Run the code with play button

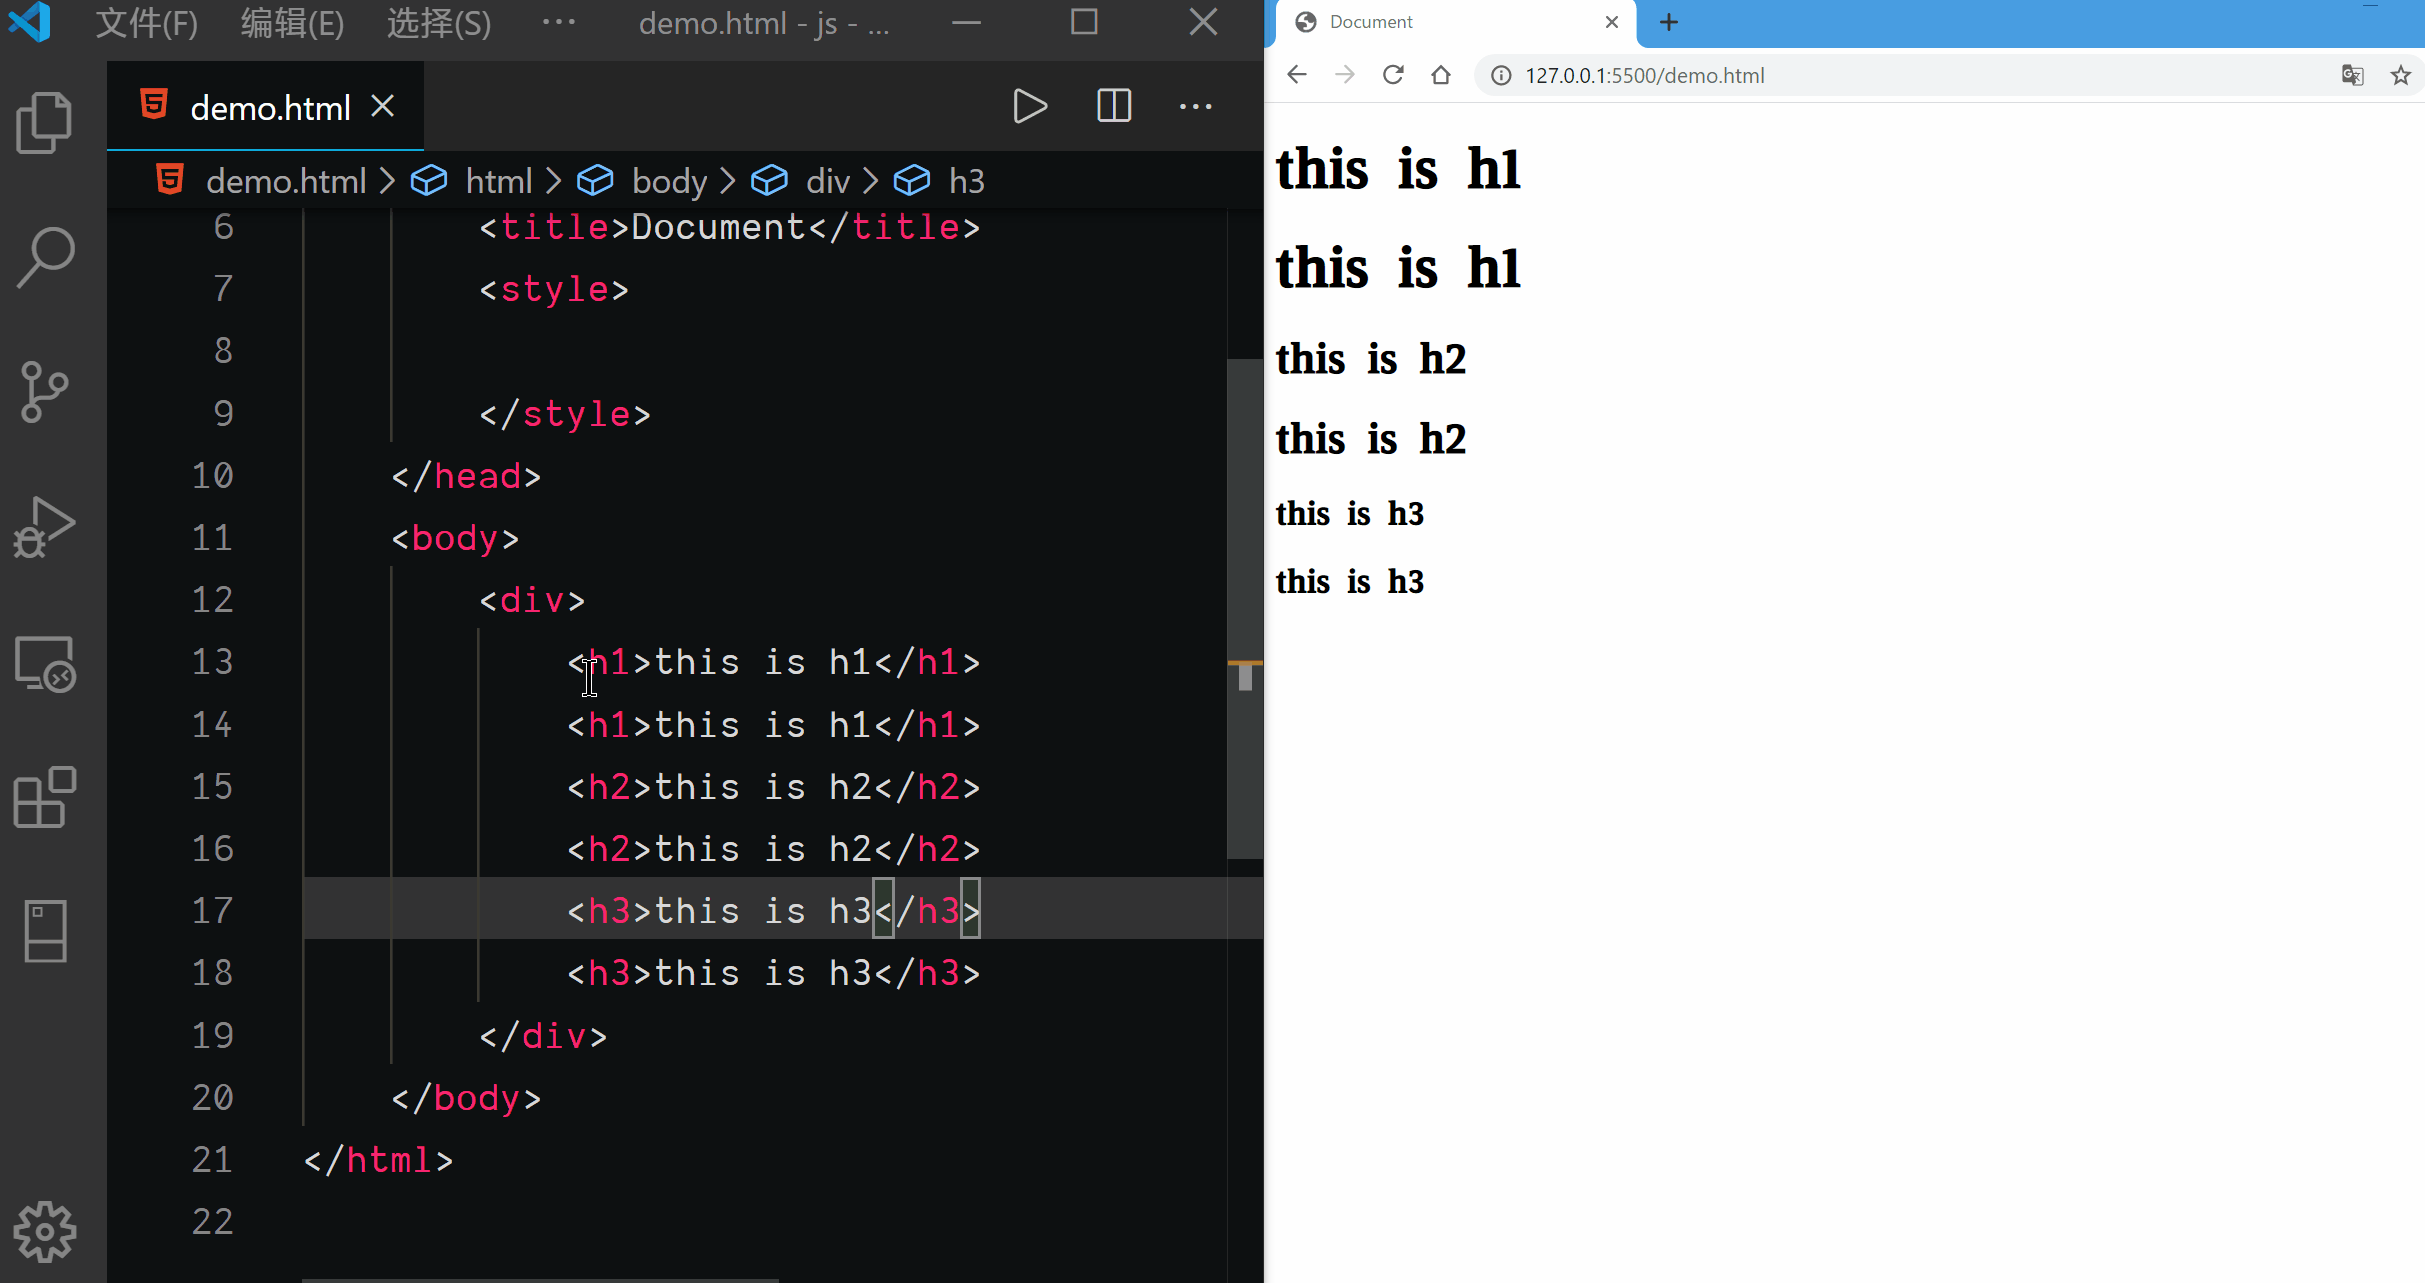1029,106
